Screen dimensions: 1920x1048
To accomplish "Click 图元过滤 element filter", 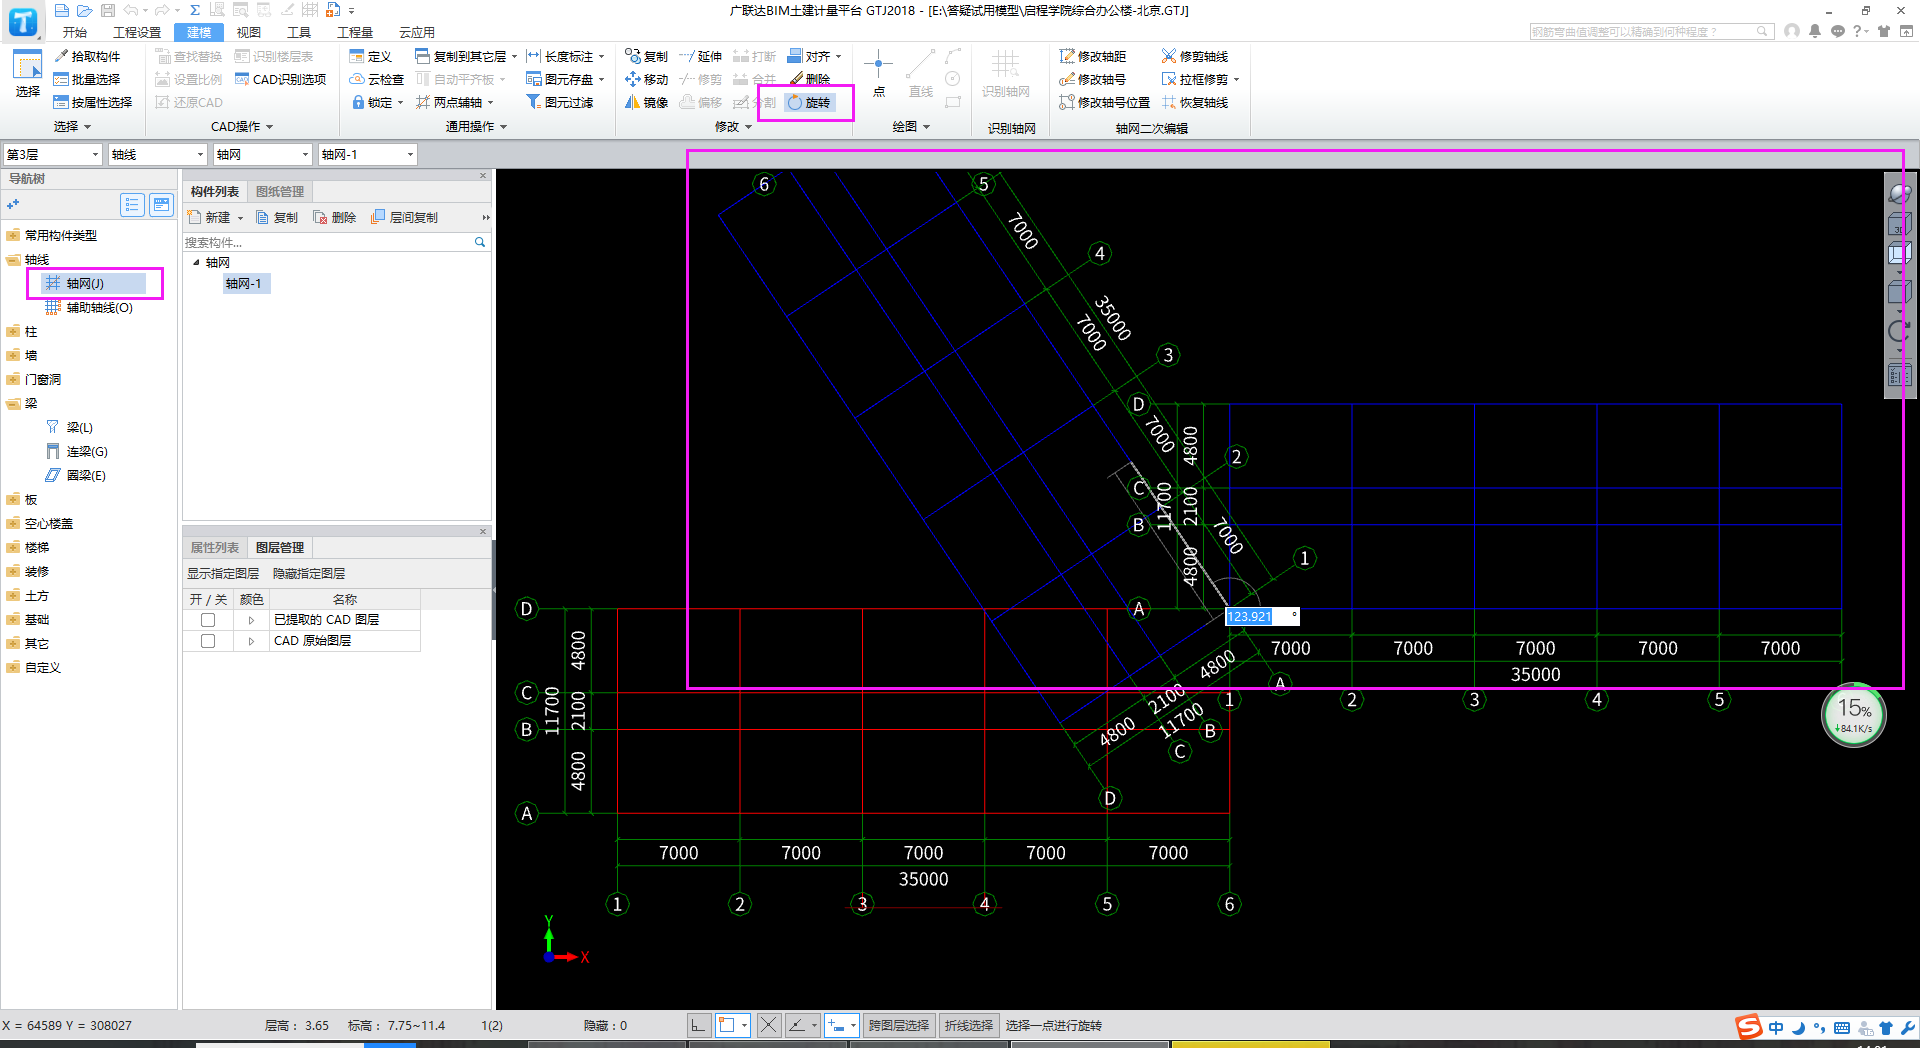I will click(560, 102).
